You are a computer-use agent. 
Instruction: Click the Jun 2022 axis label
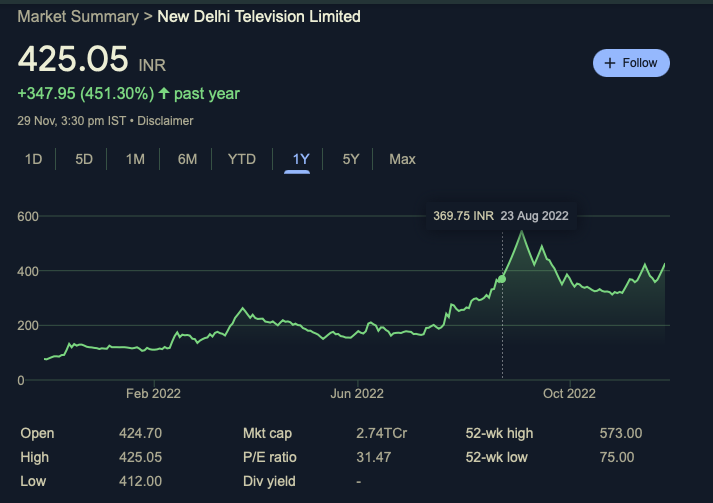357,393
